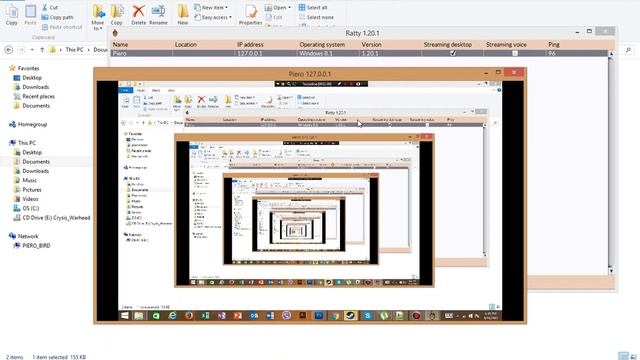Click the Copy to folder icon
Image resolution: width=640 pixels, height=360 pixels.
coord(117,15)
